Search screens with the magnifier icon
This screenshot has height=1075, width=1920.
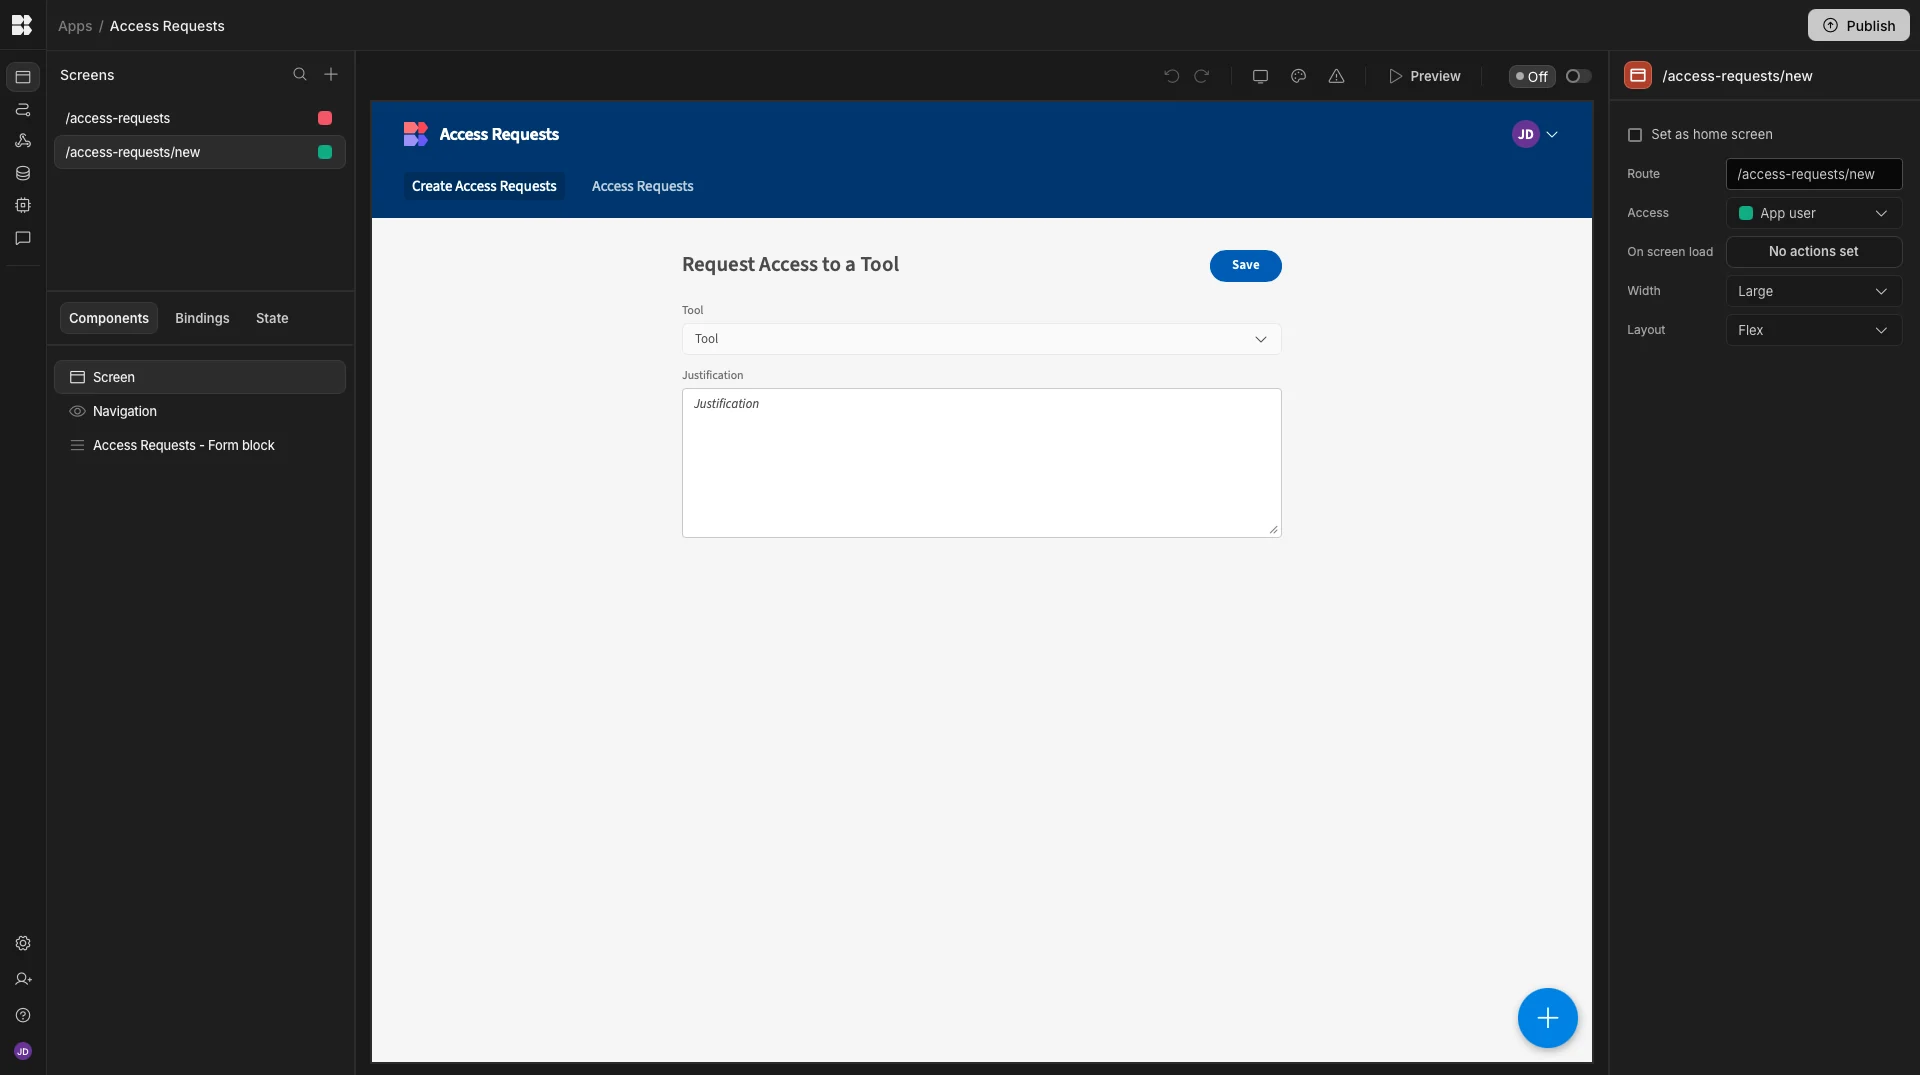[x=299, y=74]
